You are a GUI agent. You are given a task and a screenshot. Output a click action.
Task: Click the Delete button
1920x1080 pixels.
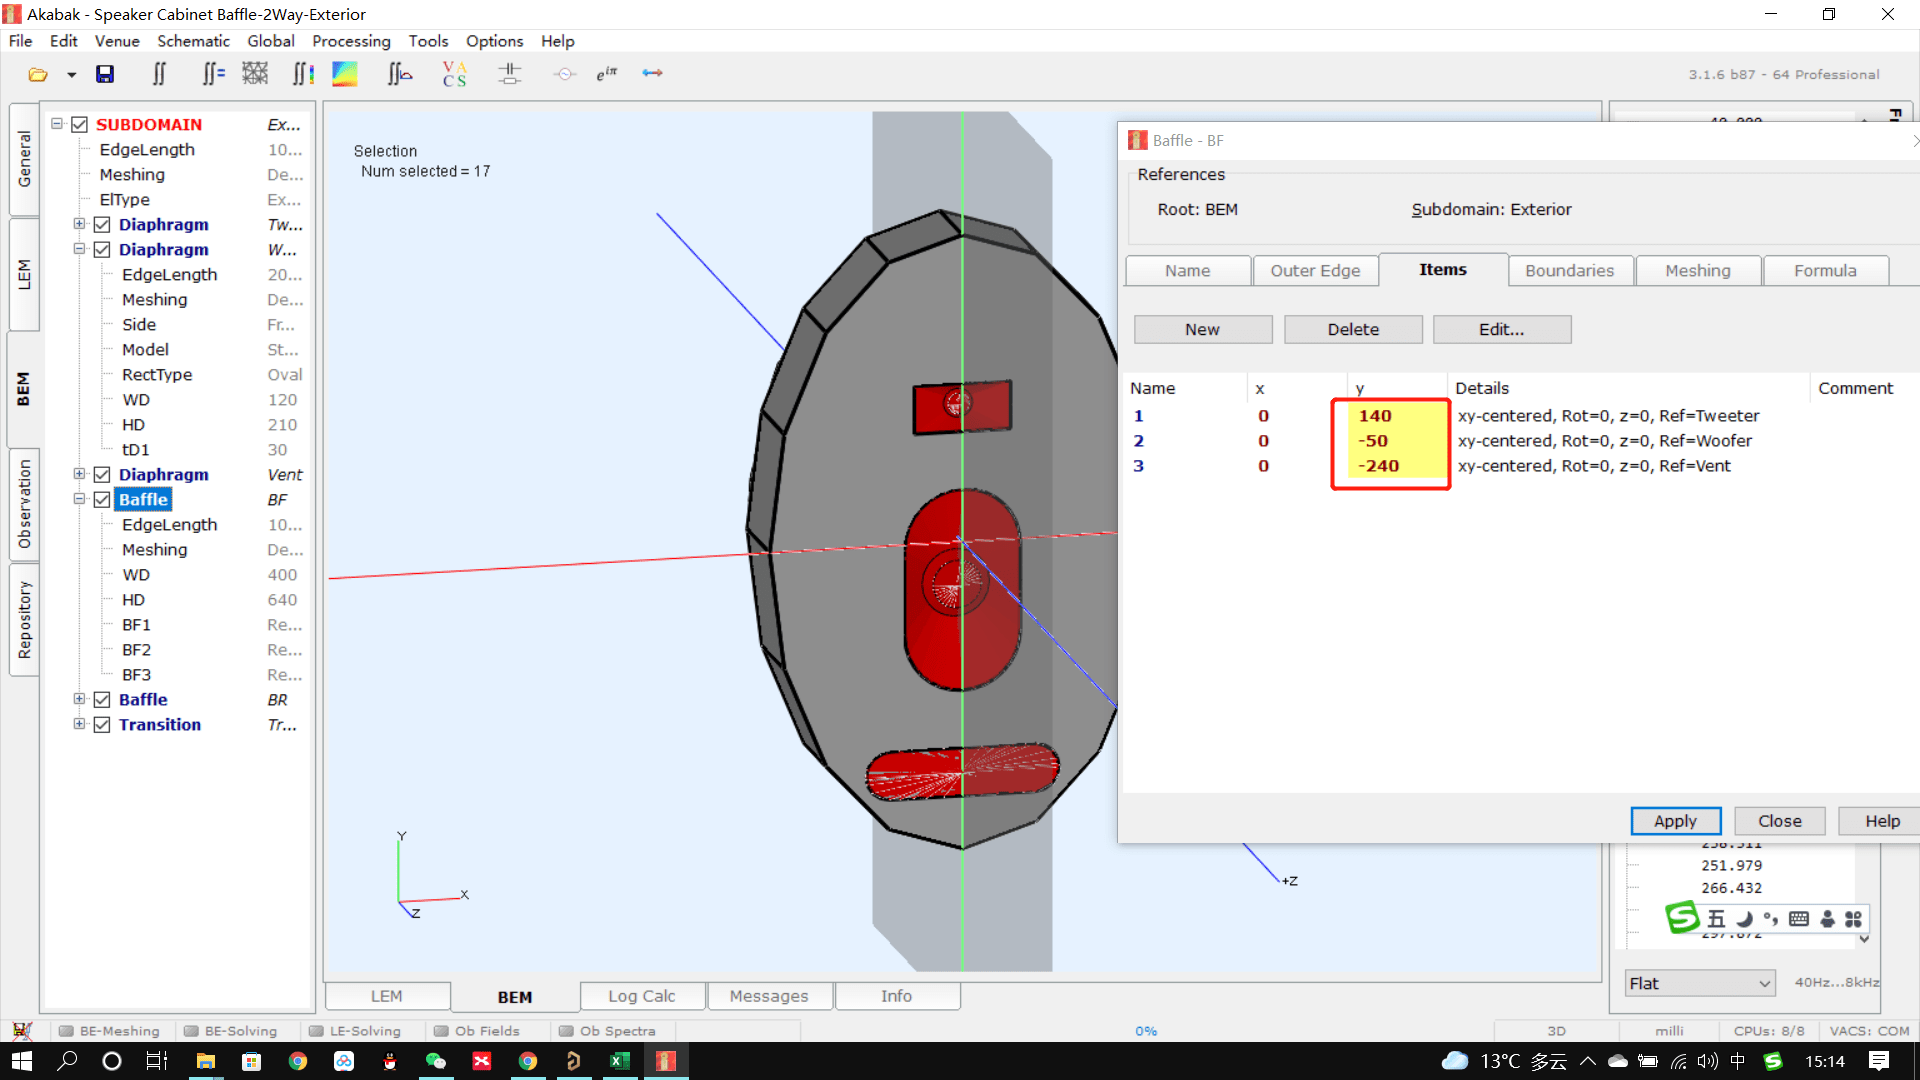pos(1353,330)
